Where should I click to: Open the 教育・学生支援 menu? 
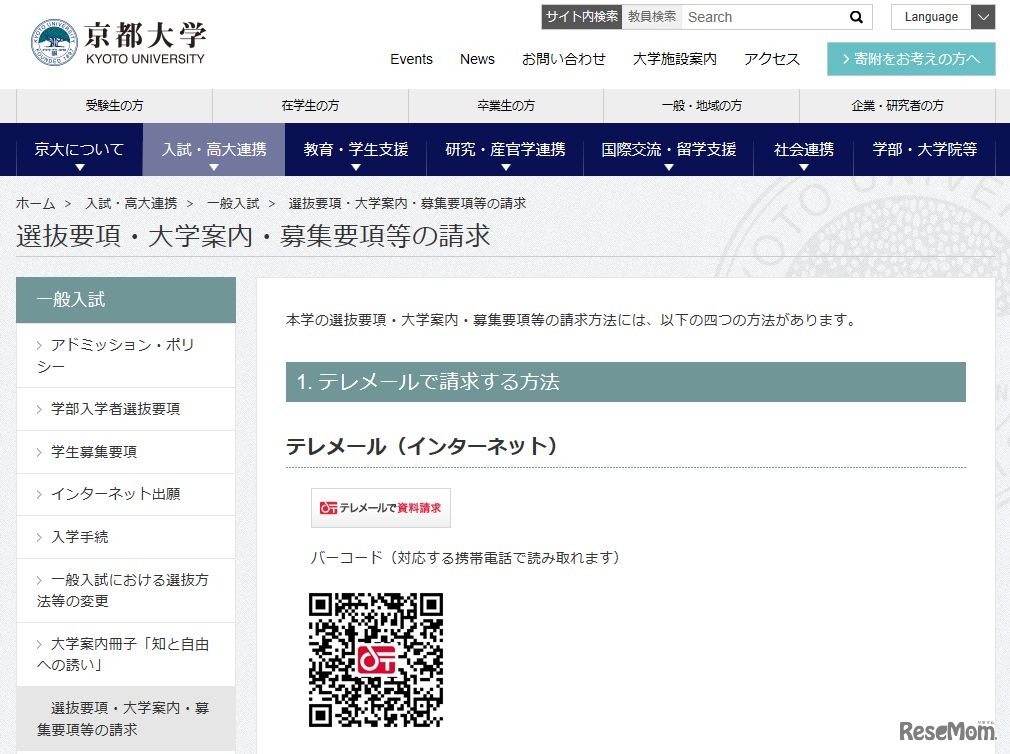click(x=356, y=149)
